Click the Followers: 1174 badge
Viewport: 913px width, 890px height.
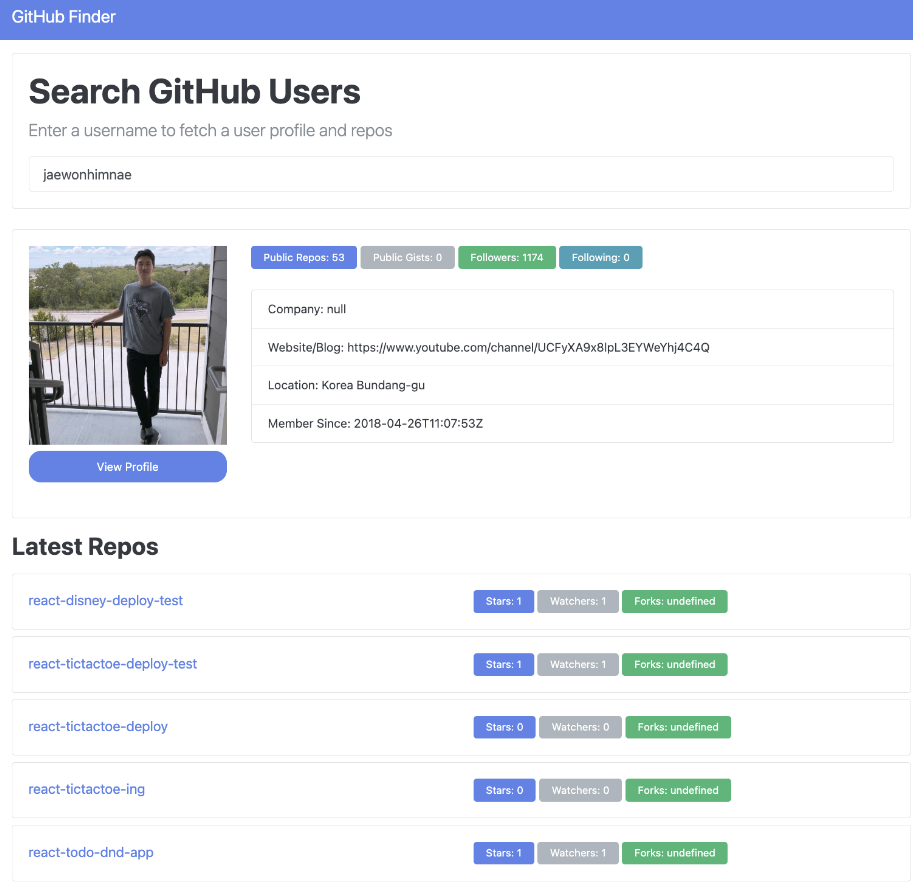pos(507,257)
